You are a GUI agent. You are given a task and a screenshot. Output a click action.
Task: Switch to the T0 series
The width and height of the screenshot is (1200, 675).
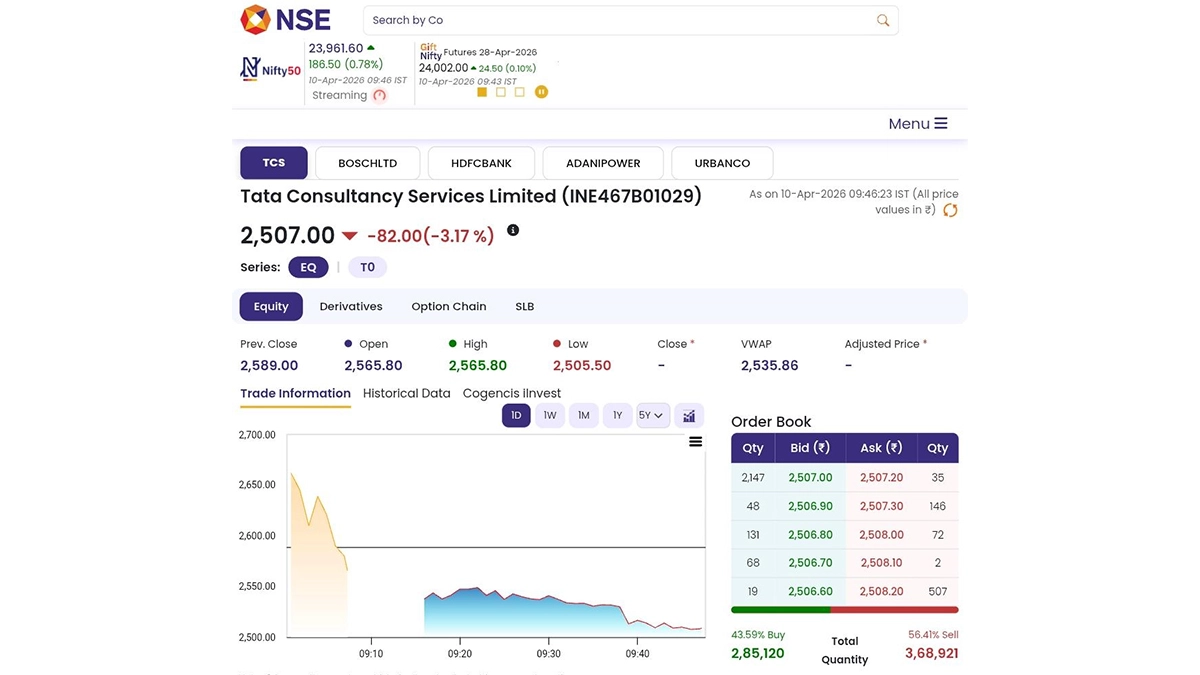[367, 267]
